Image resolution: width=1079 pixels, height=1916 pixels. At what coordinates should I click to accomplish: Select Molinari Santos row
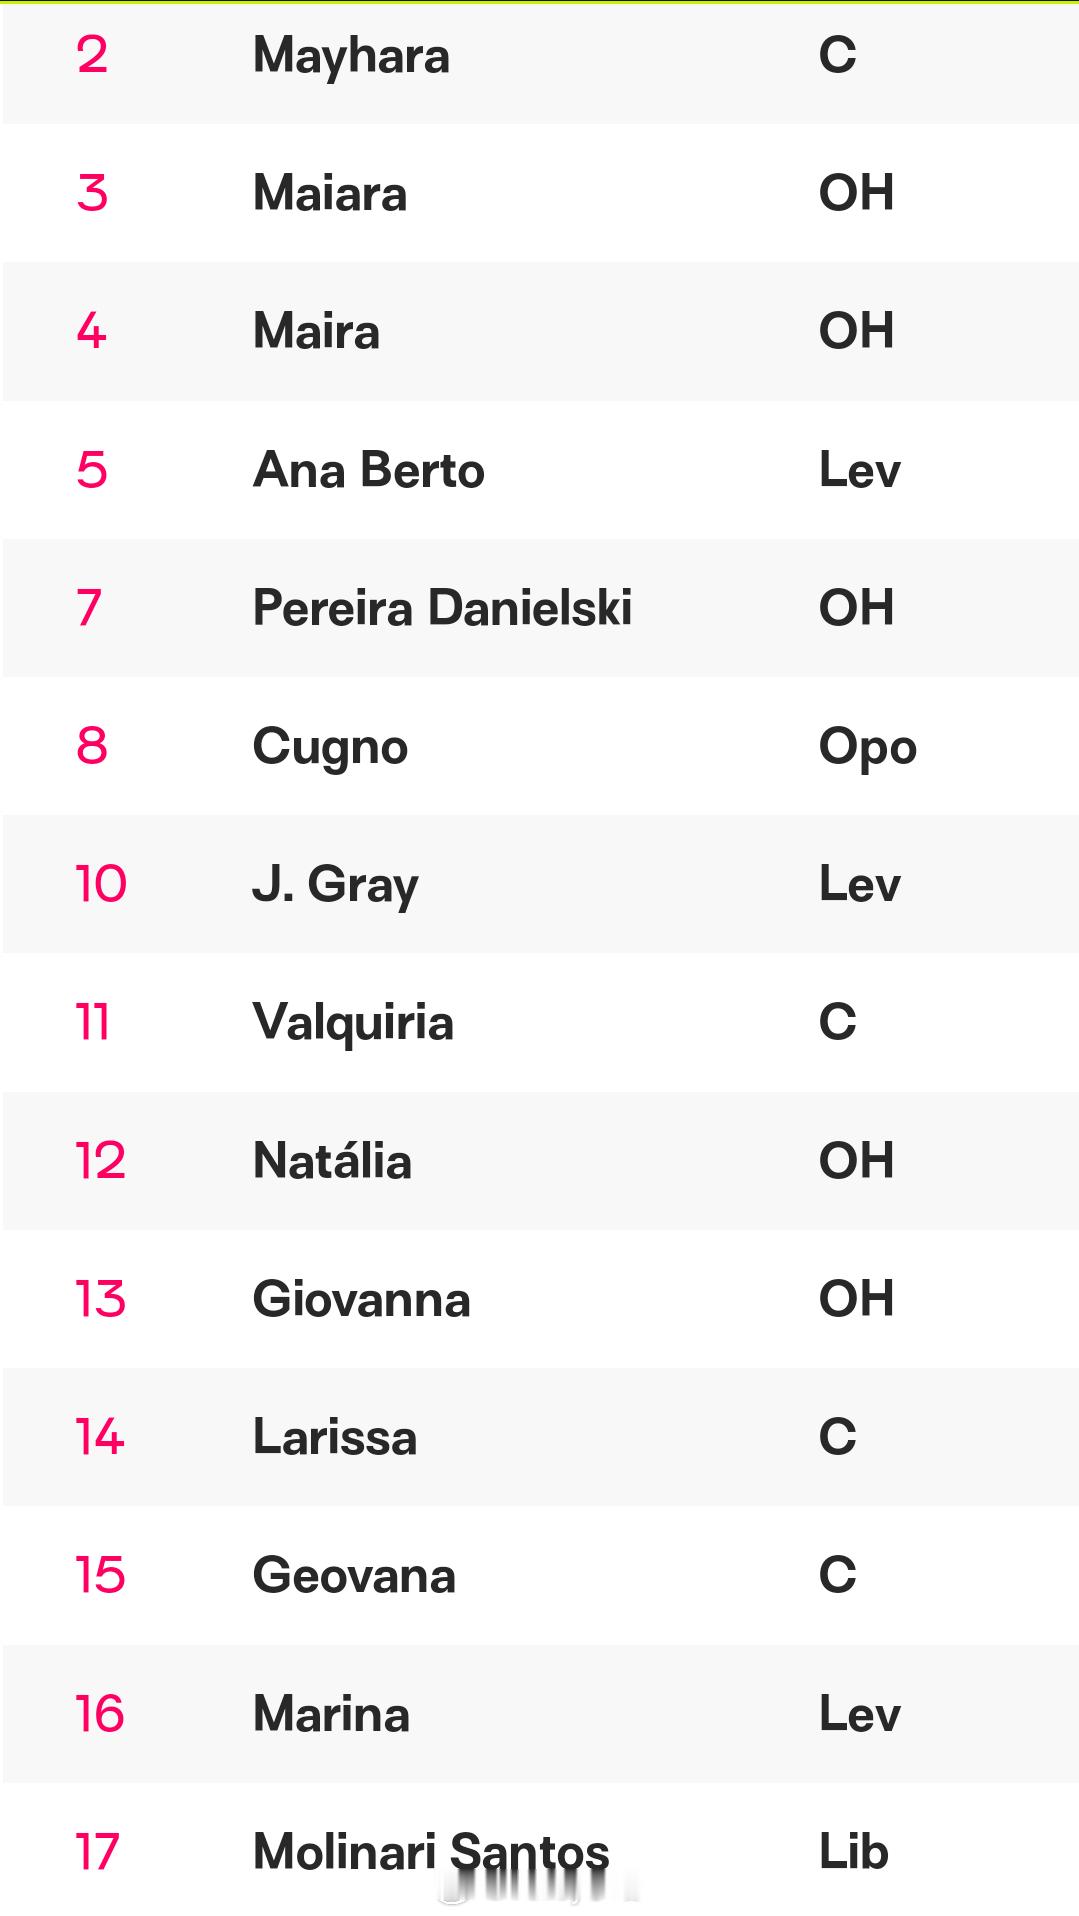click(540, 1850)
